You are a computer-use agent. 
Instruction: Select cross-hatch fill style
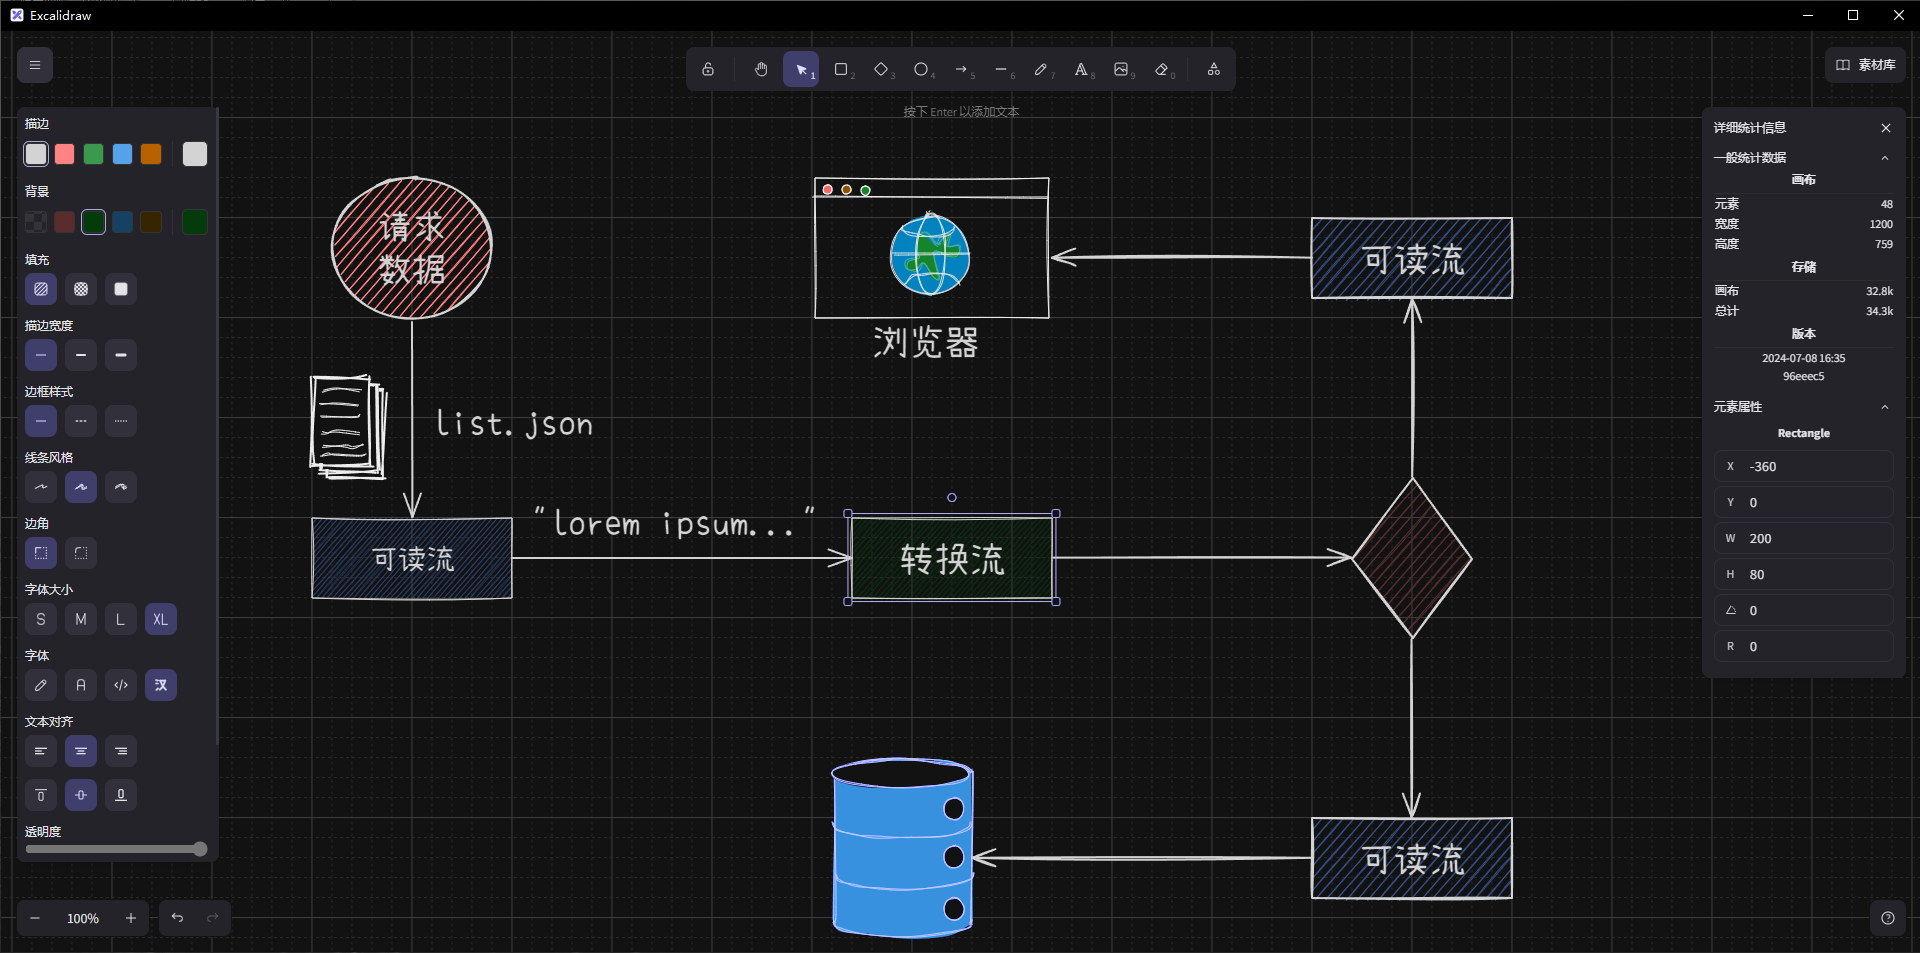[81, 289]
